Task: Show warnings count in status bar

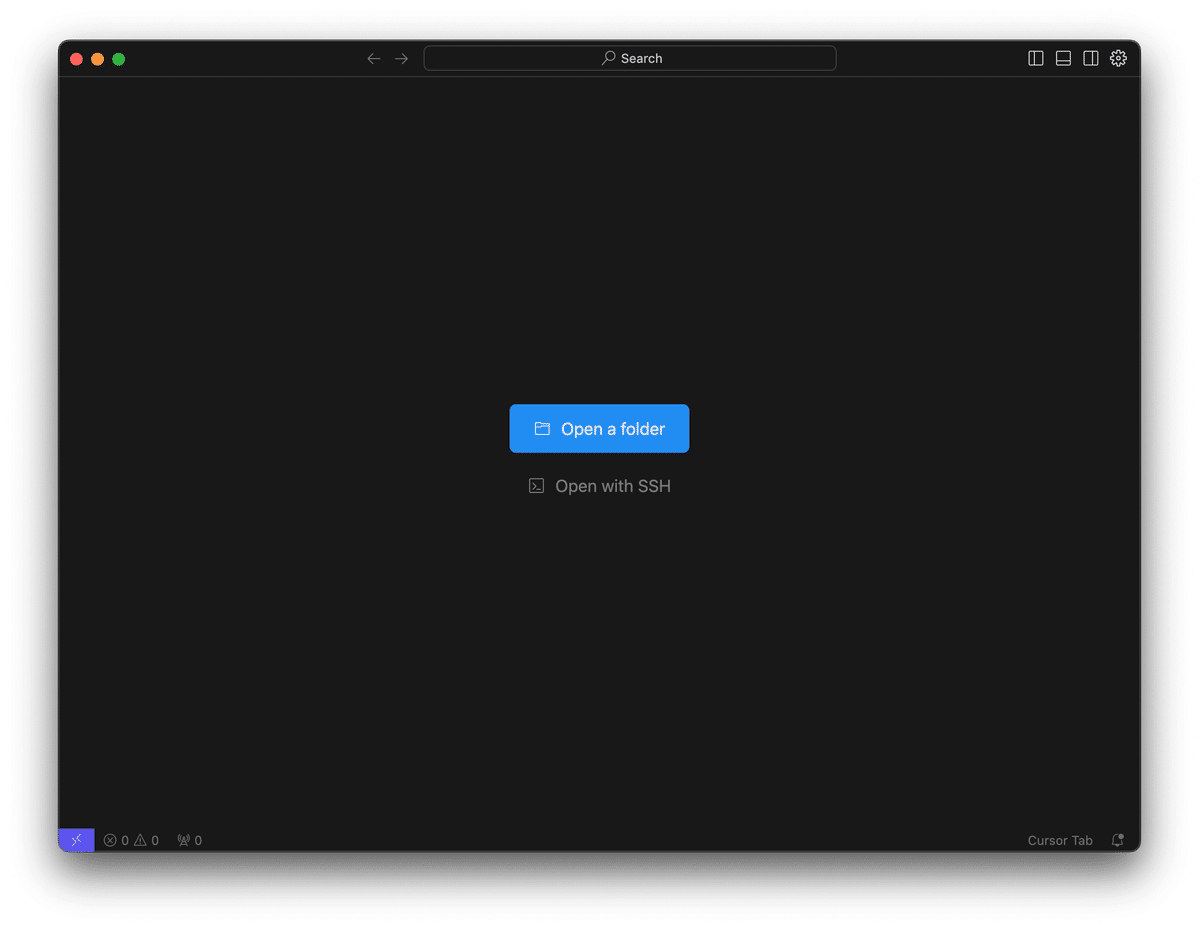Action: pos(146,840)
